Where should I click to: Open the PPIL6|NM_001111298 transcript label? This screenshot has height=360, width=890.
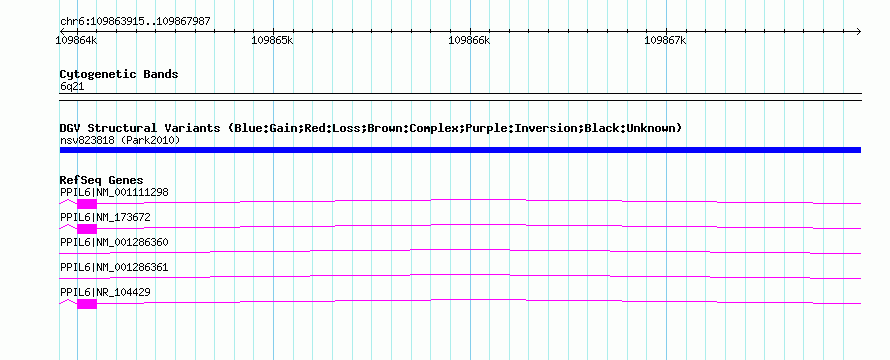click(114, 192)
